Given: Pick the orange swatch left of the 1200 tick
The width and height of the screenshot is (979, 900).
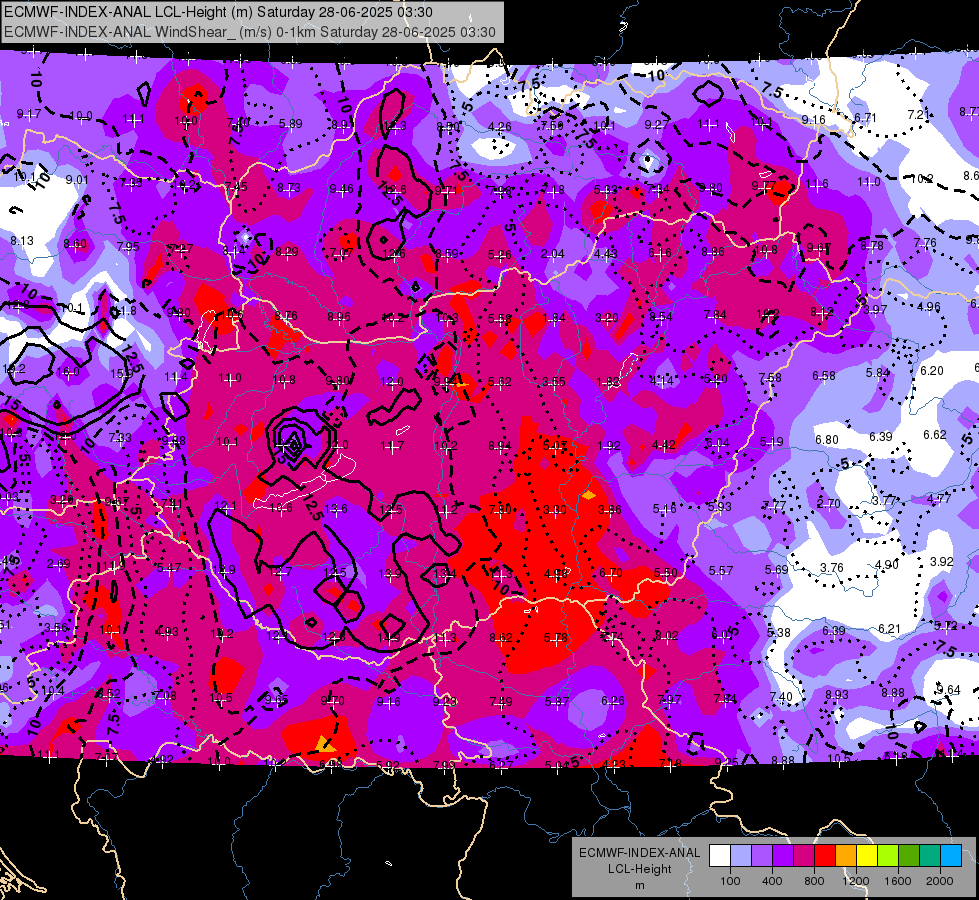Looking at the screenshot, I should pos(845,855).
